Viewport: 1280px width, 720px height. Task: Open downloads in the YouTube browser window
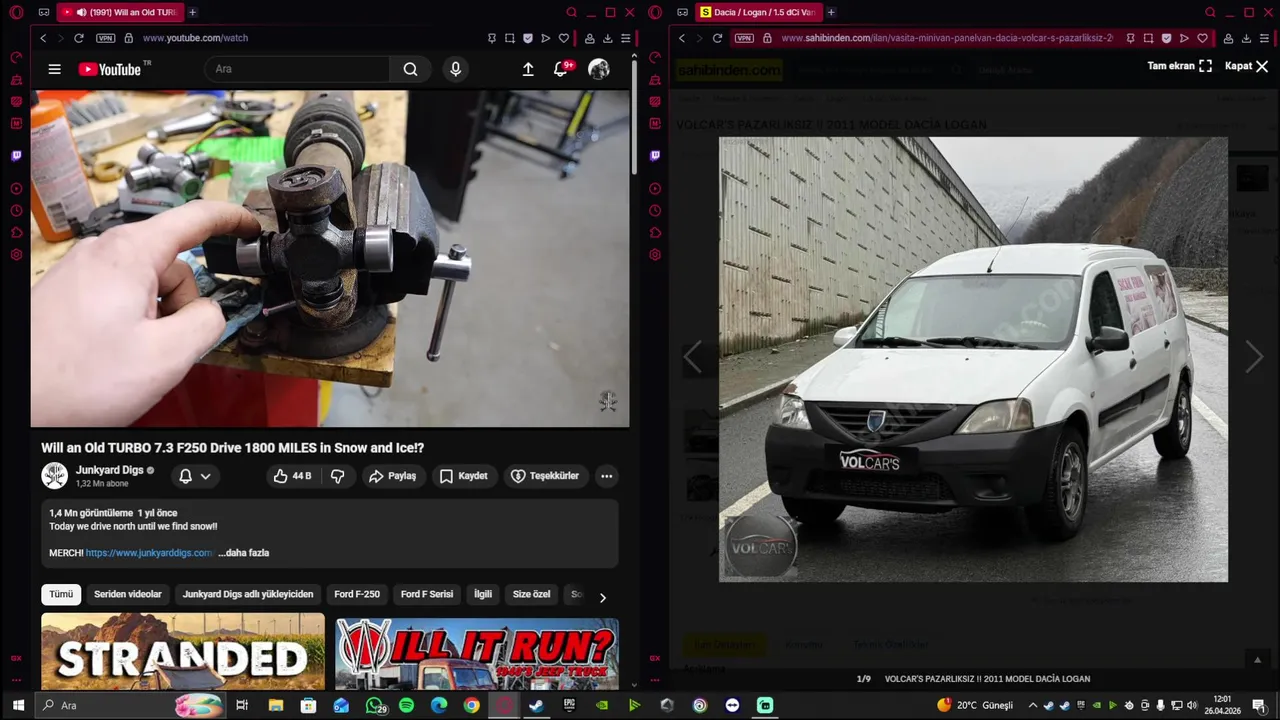coord(607,38)
